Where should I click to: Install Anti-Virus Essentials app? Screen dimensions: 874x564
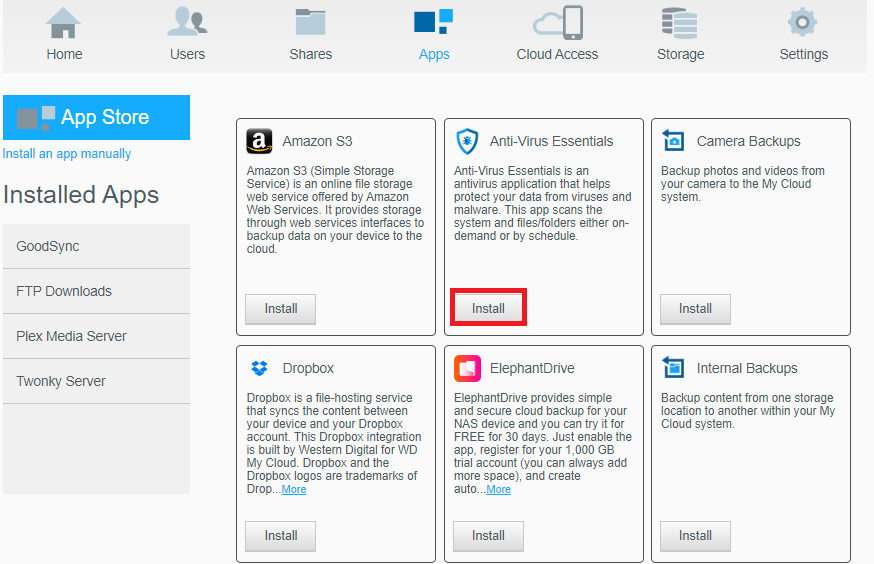pos(488,308)
